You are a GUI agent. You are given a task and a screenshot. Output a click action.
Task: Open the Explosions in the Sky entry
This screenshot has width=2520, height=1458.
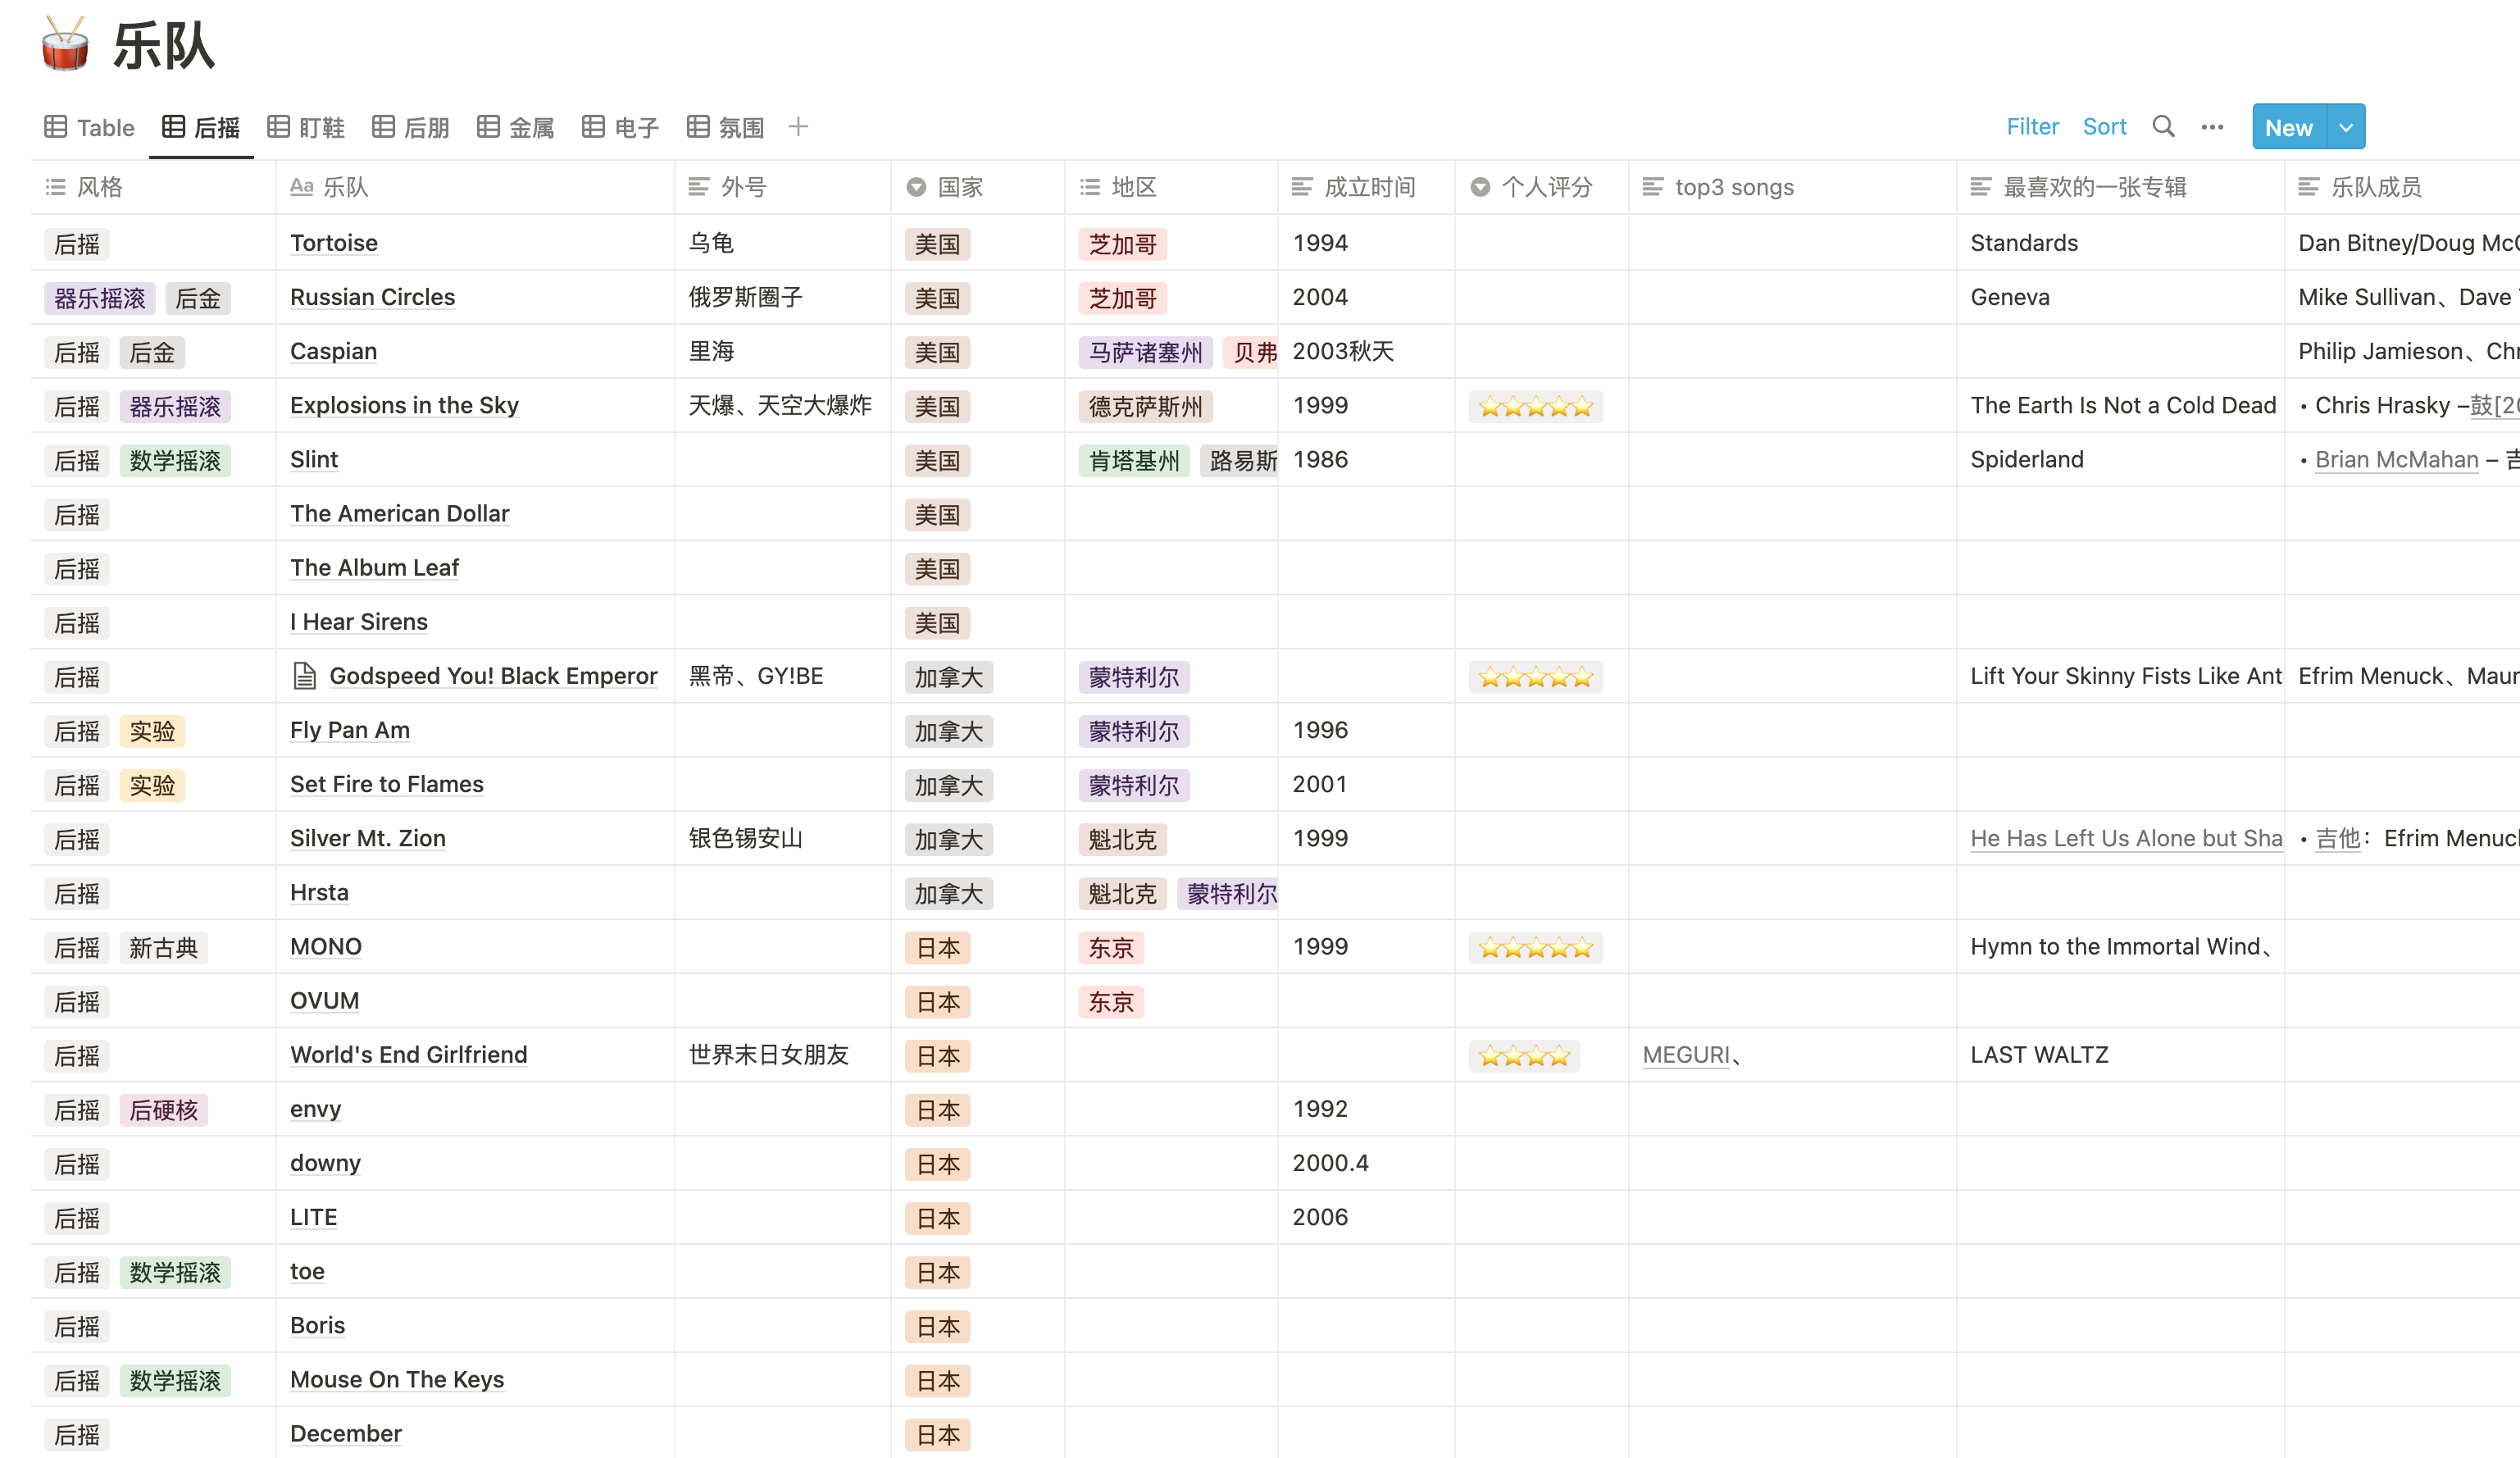[404, 405]
